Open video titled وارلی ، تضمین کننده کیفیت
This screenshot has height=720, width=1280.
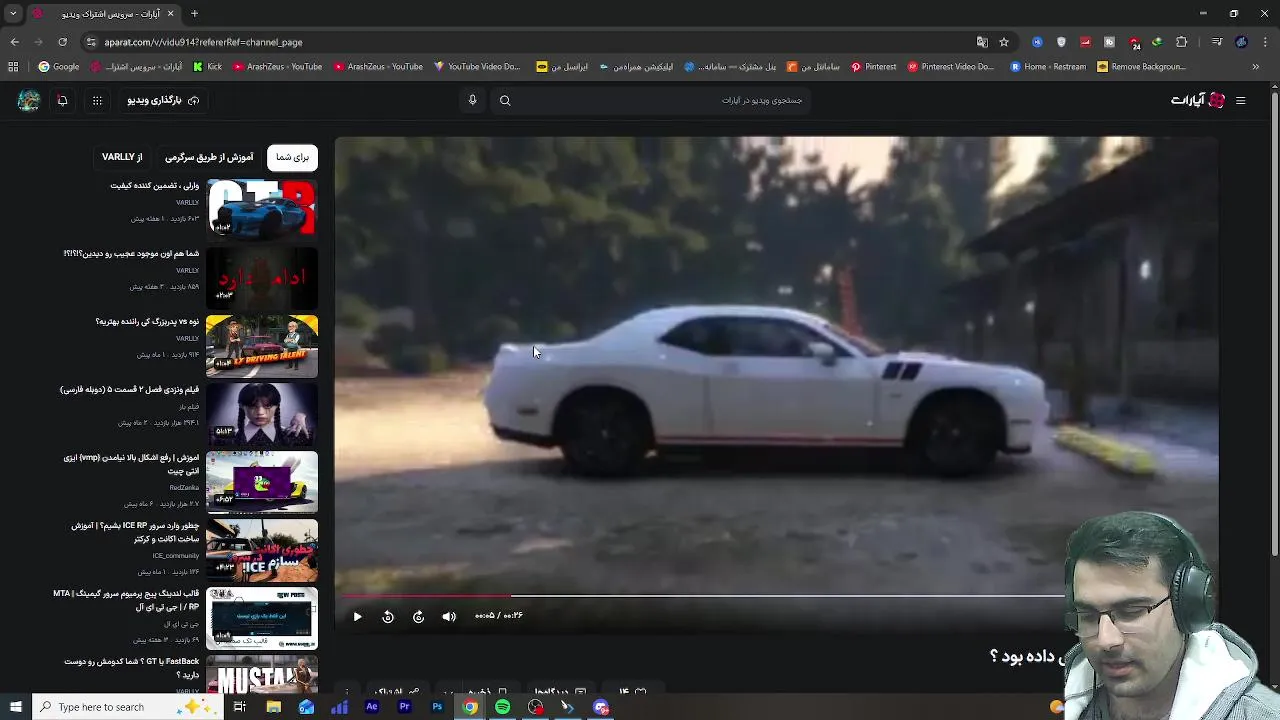click(x=154, y=186)
